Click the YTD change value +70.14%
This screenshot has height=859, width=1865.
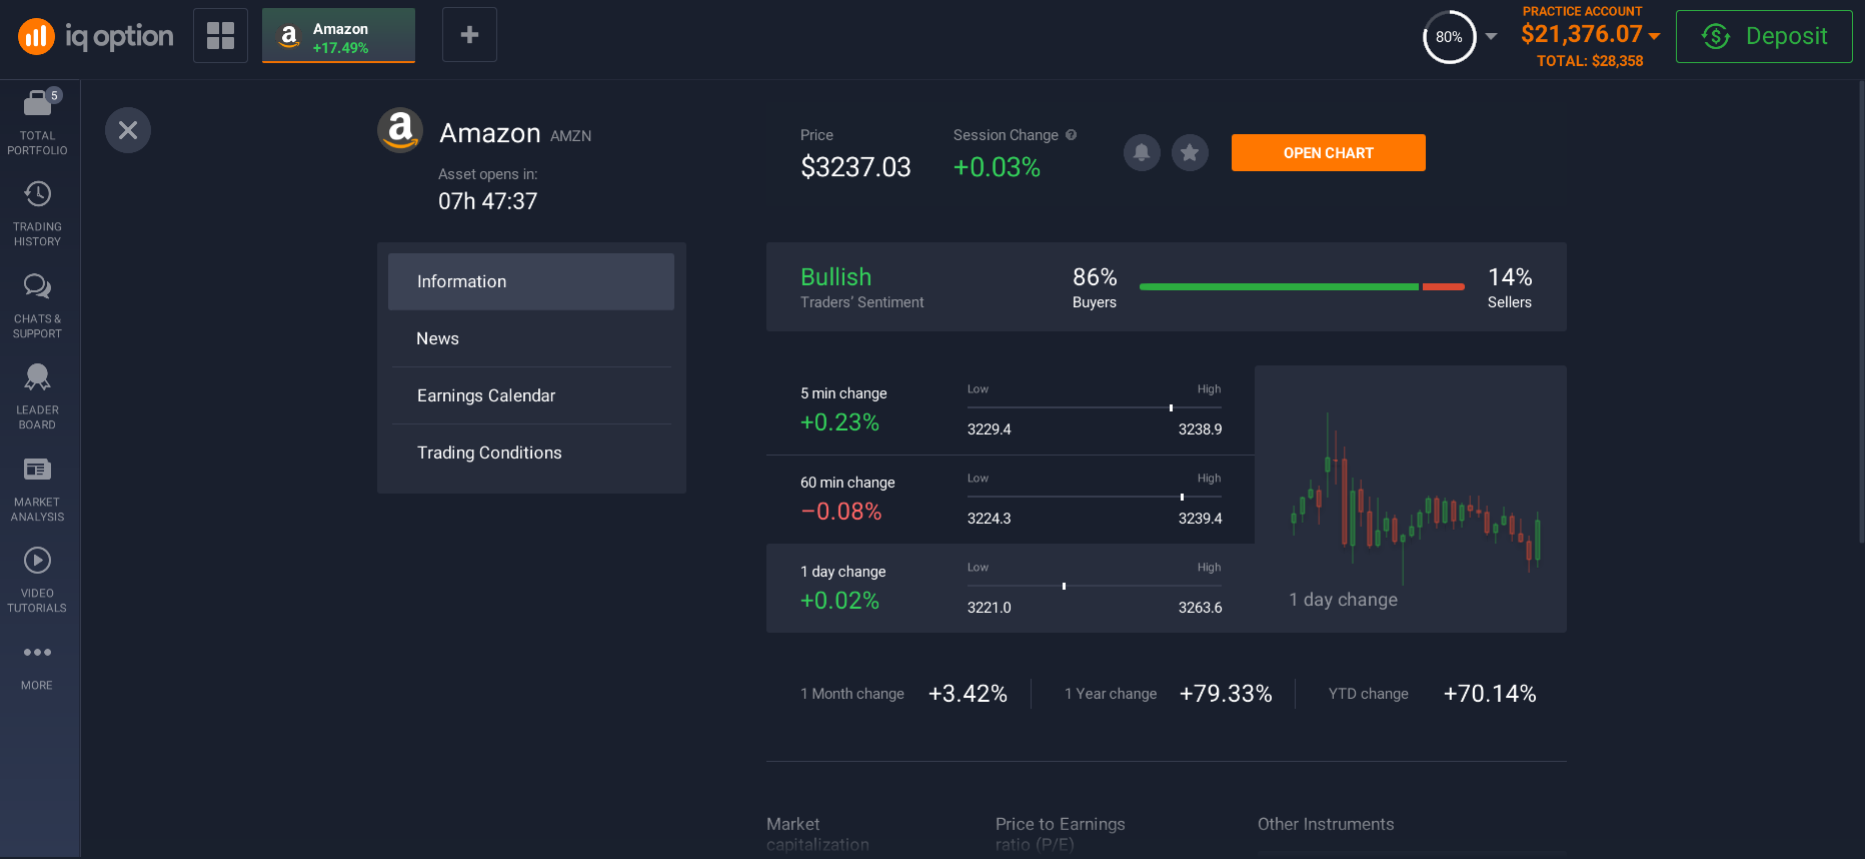point(1489,694)
